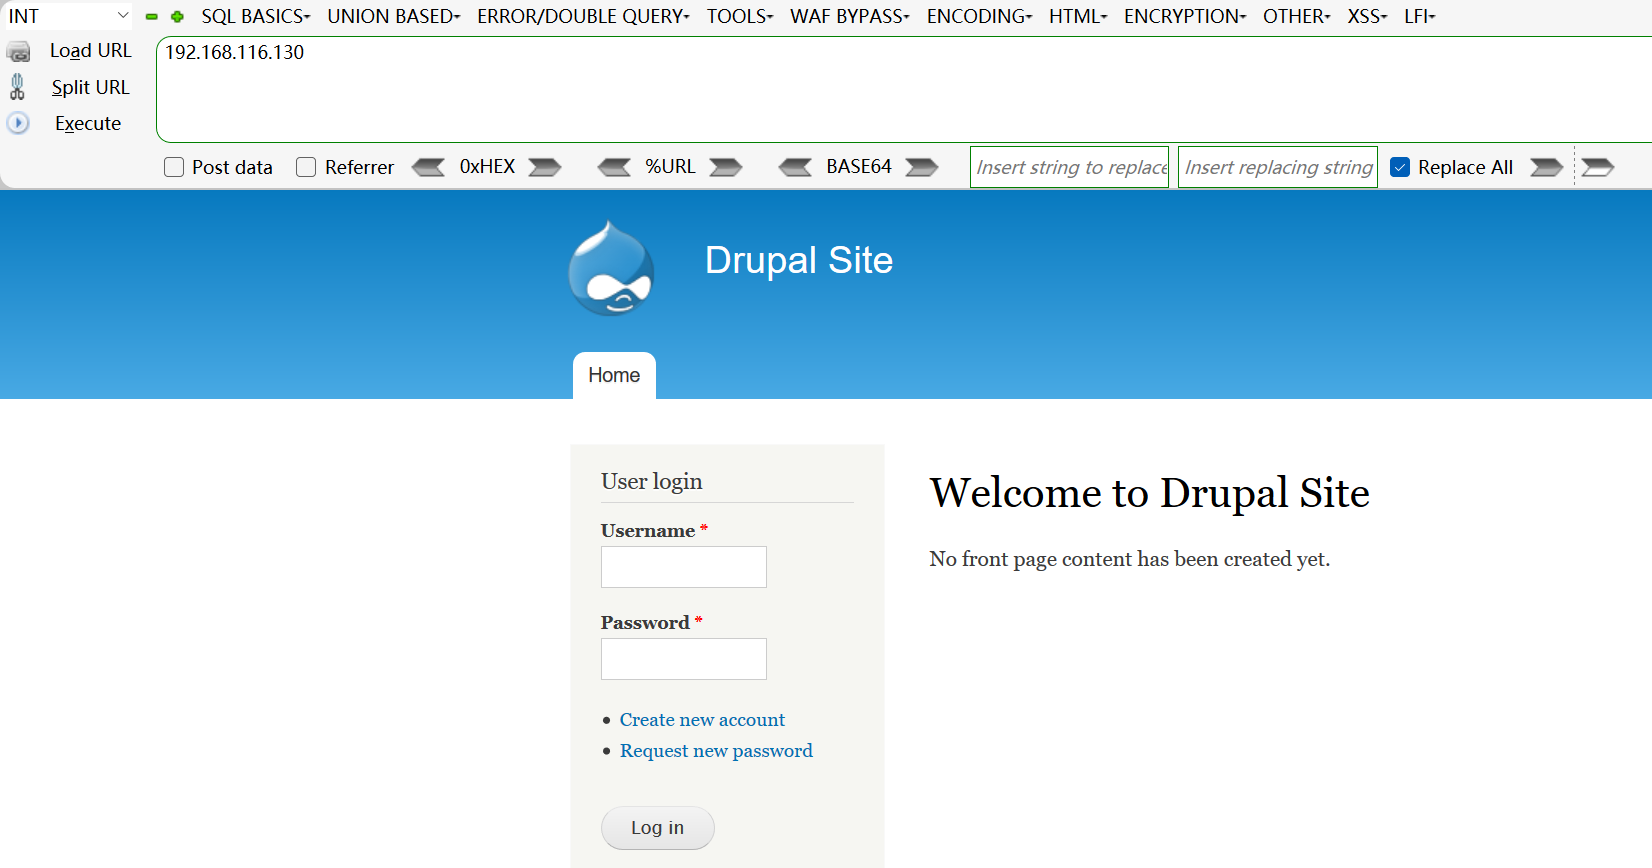Click the Password input field
The width and height of the screenshot is (1652, 868).
click(x=684, y=659)
